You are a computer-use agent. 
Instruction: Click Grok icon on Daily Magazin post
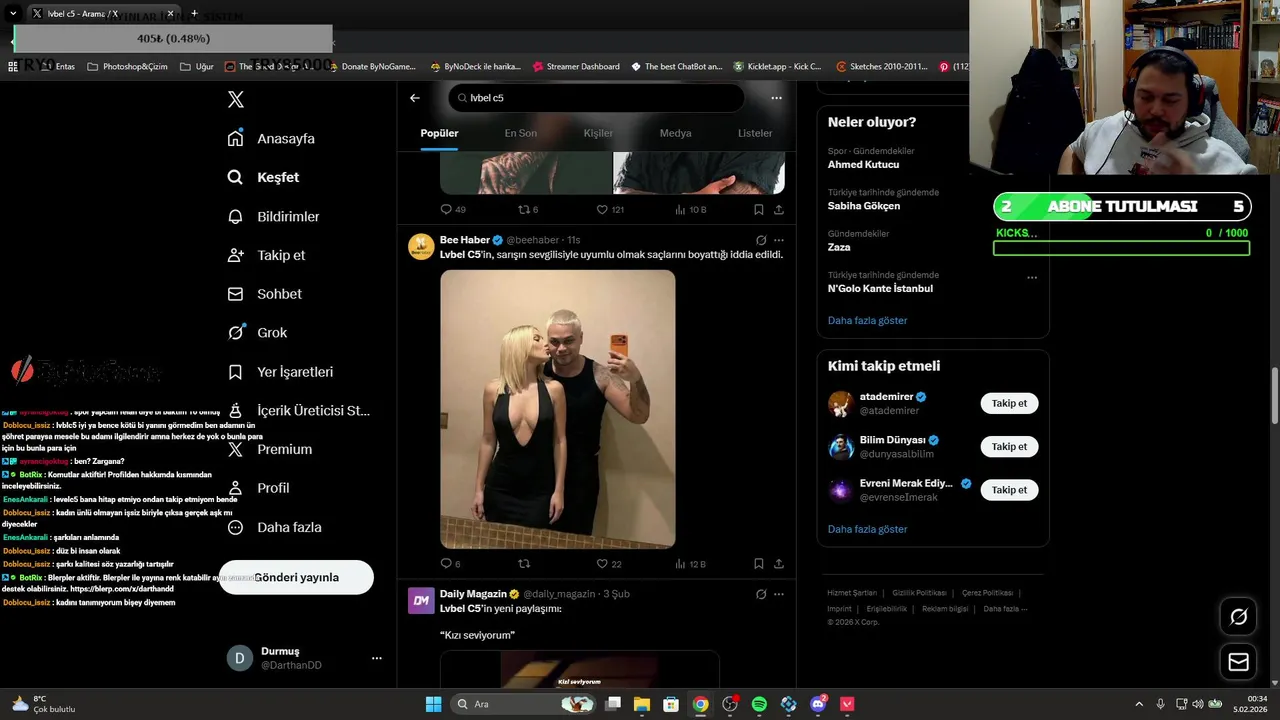click(x=761, y=594)
